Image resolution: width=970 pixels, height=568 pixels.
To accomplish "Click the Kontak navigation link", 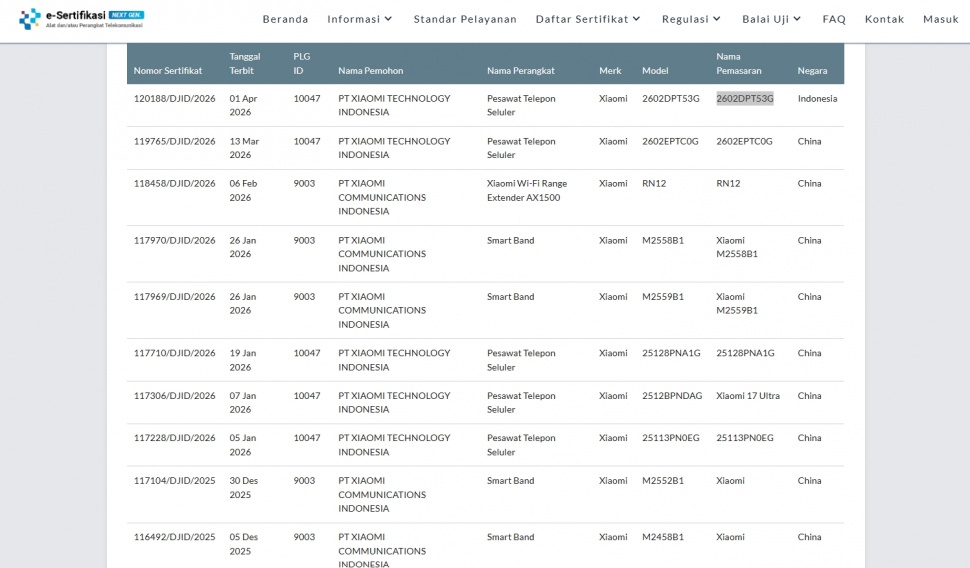I will coord(884,19).
